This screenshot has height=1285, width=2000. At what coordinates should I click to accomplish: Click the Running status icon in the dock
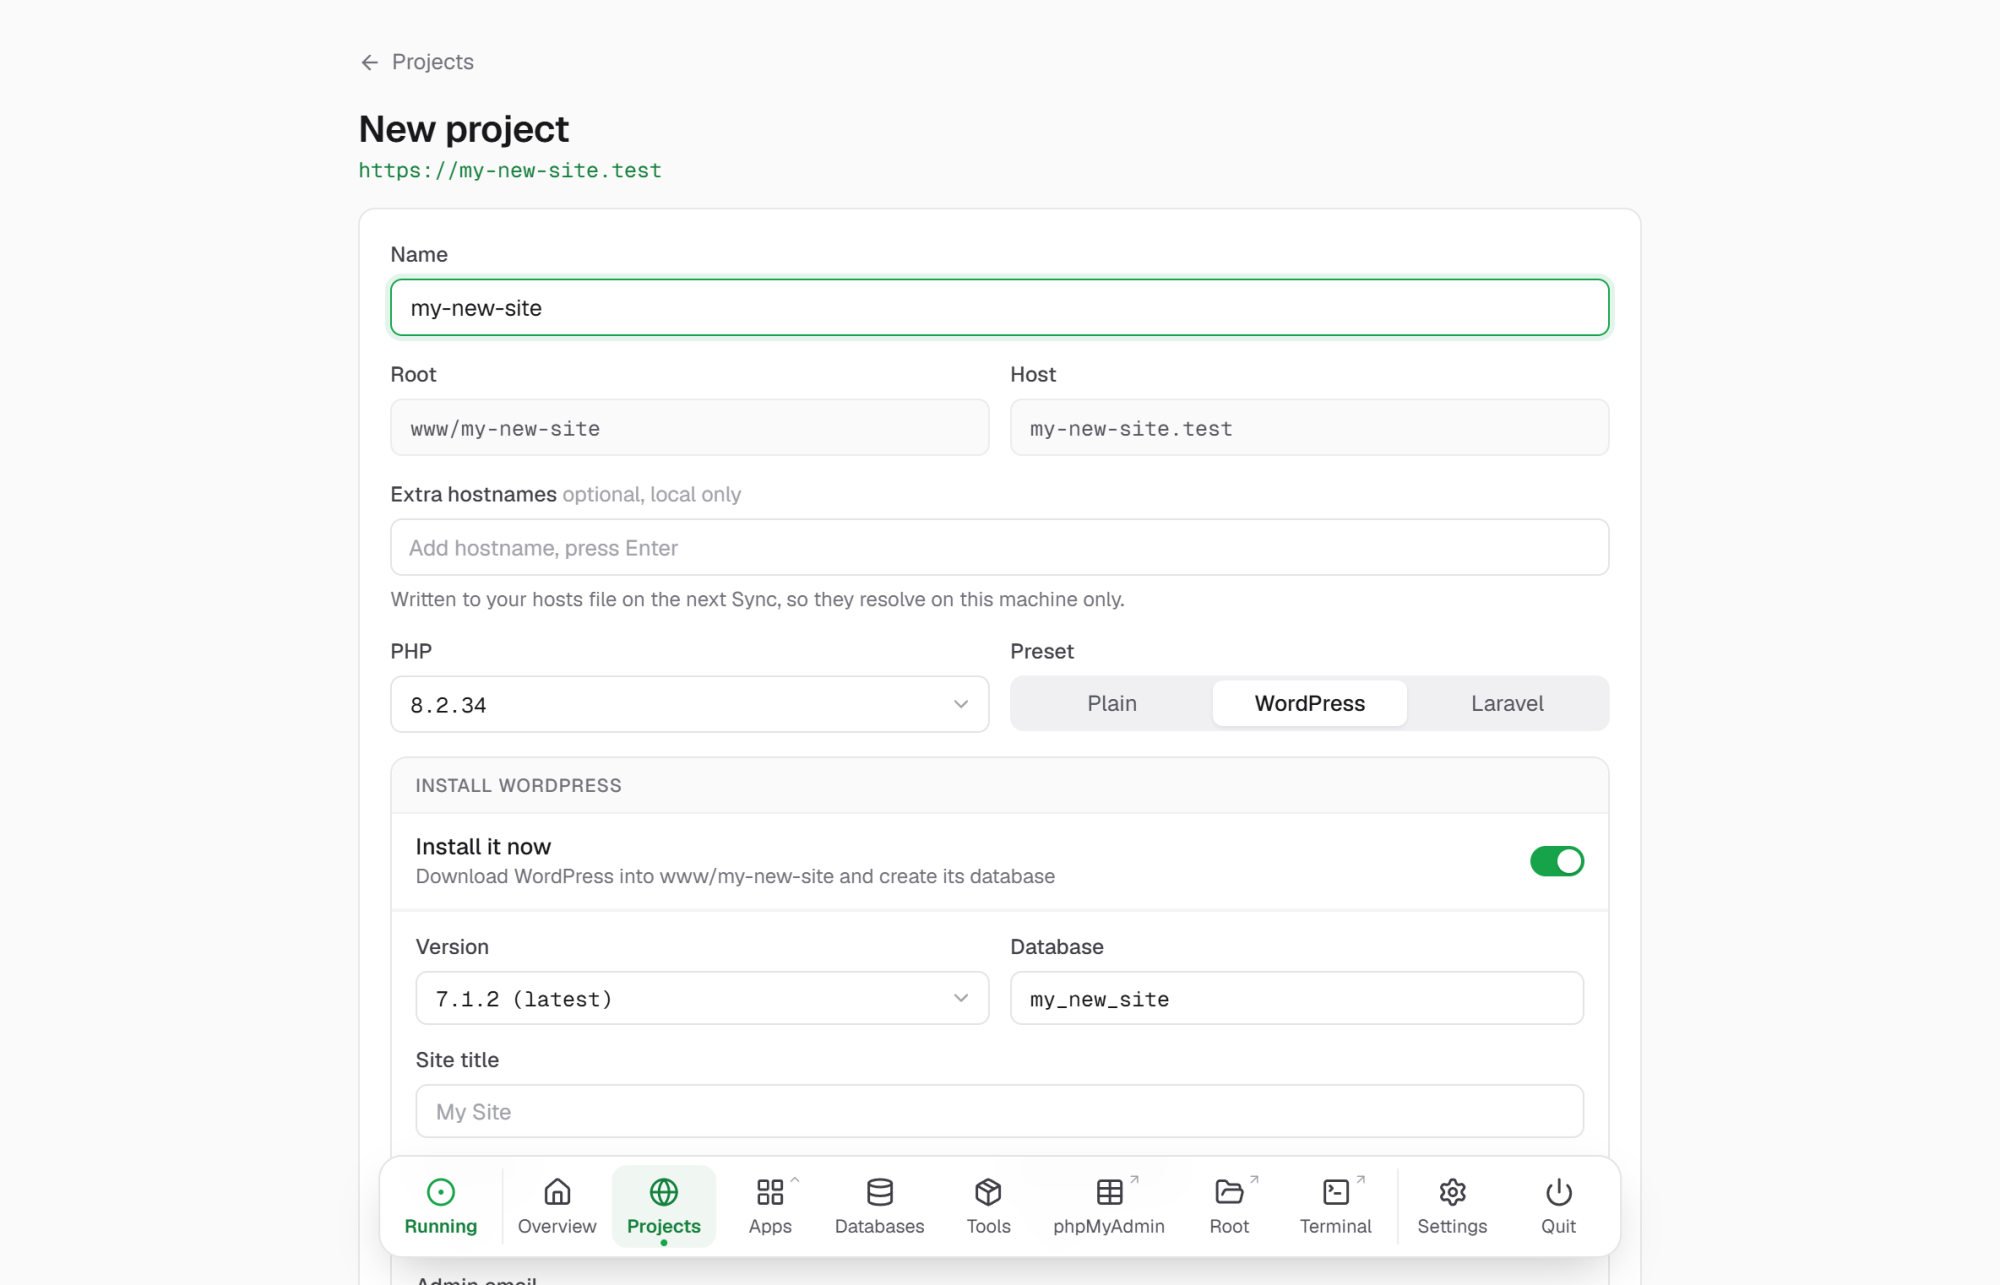pyautogui.click(x=440, y=1192)
